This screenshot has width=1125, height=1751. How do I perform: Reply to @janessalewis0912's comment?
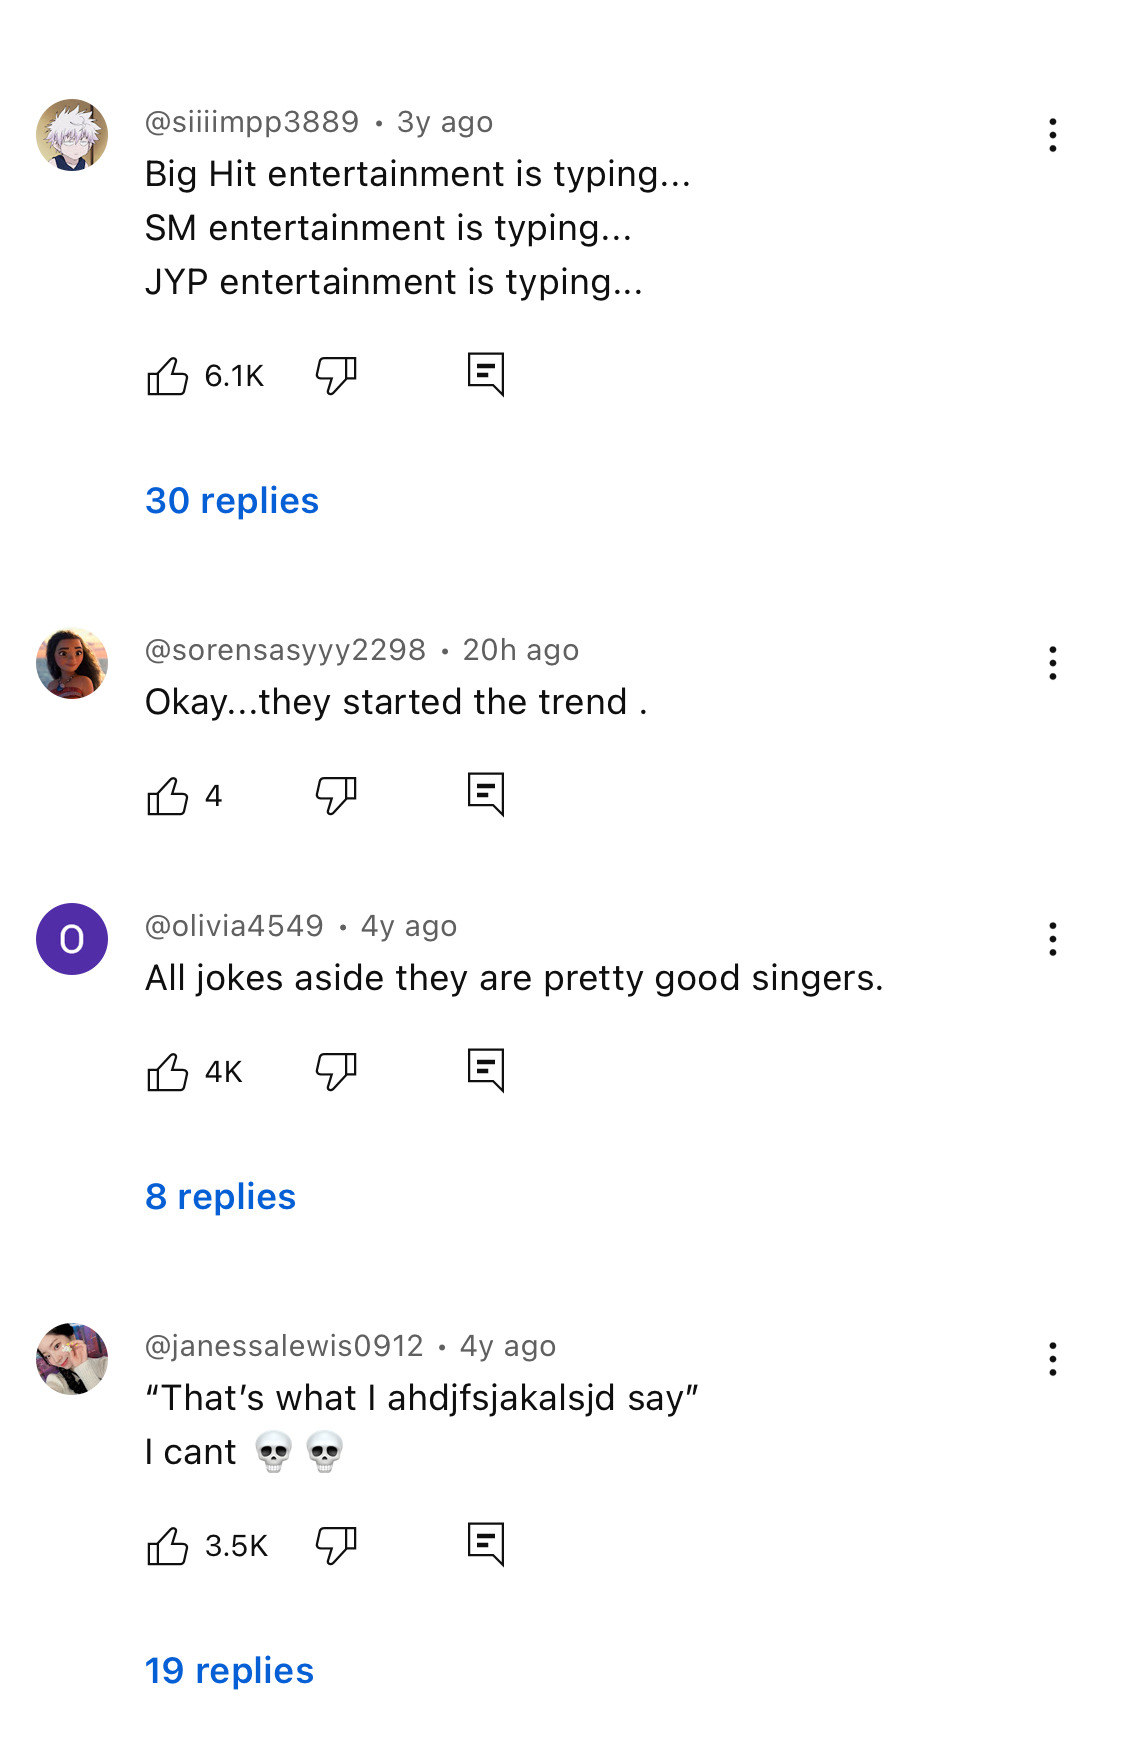click(x=486, y=1545)
